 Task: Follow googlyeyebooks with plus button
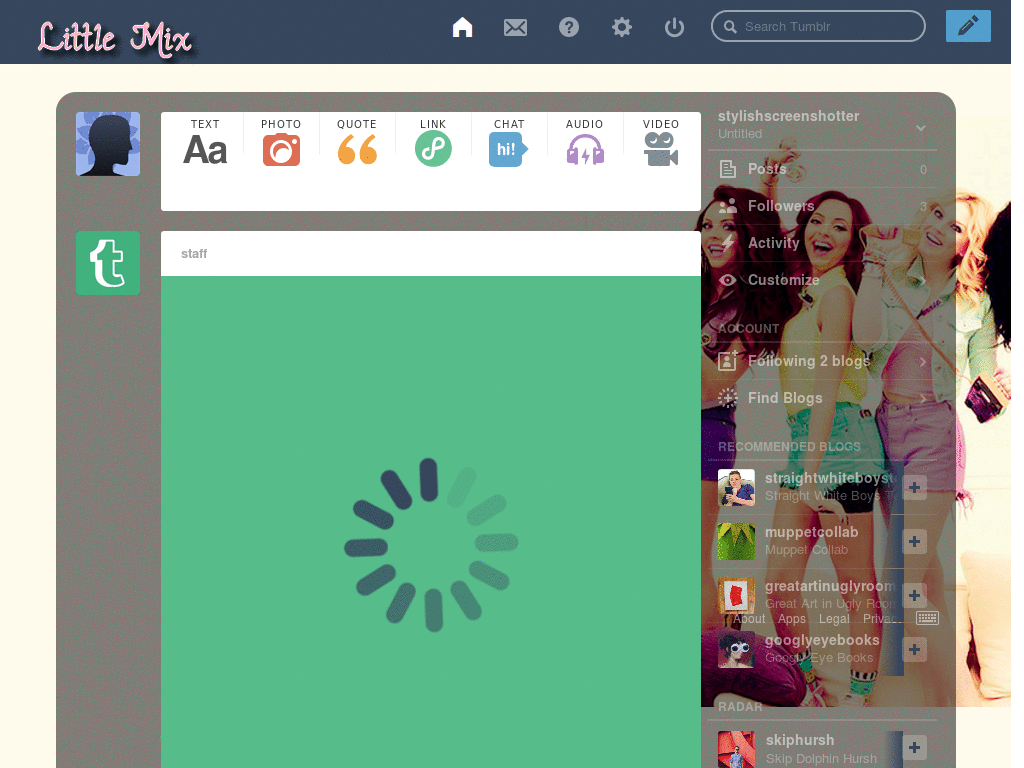click(914, 649)
